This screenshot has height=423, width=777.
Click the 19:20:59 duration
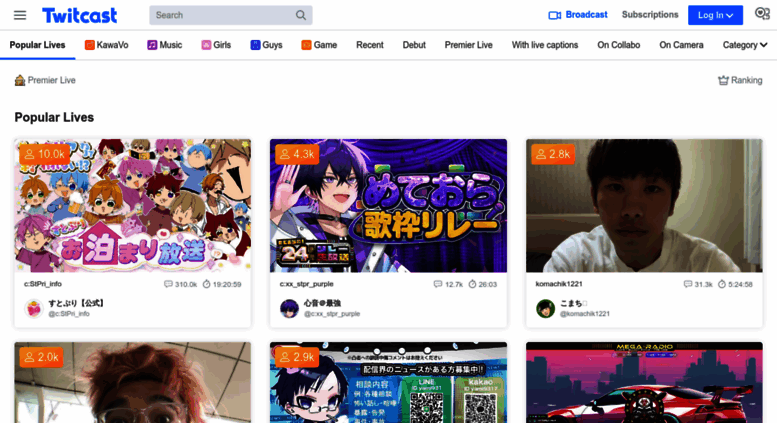pyautogui.click(x=222, y=284)
